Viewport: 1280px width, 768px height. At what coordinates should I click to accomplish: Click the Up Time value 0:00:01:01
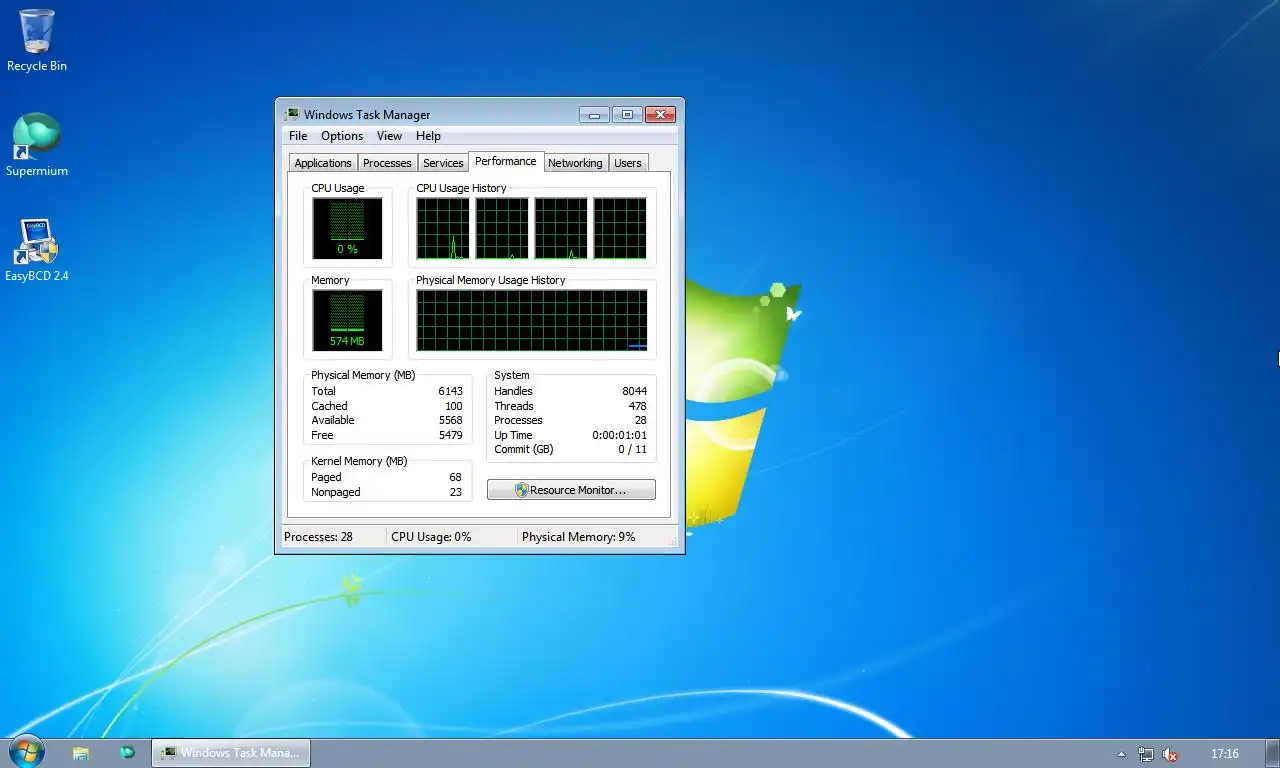click(x=619, y=435)
